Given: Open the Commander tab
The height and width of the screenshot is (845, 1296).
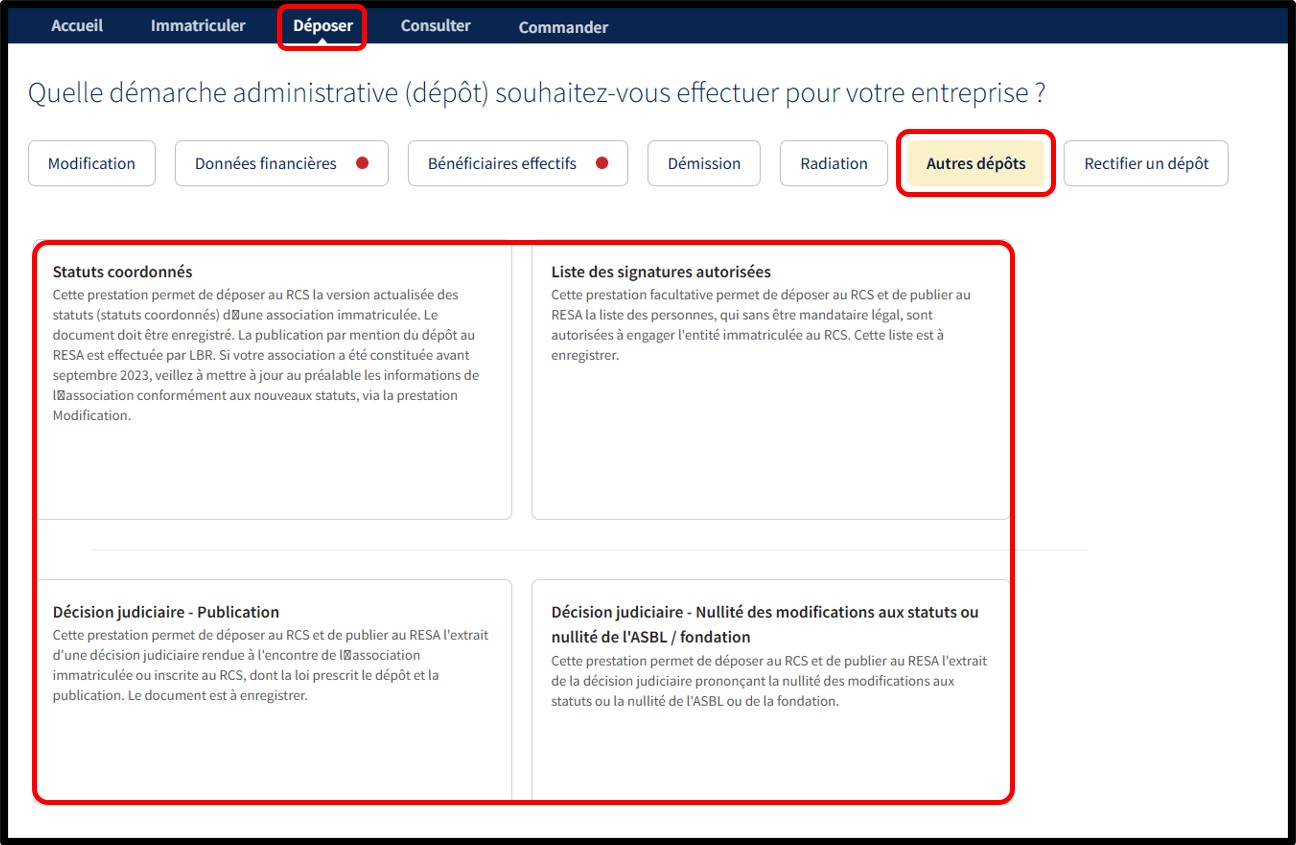Looking at the screenshot, I should [563, 27].
